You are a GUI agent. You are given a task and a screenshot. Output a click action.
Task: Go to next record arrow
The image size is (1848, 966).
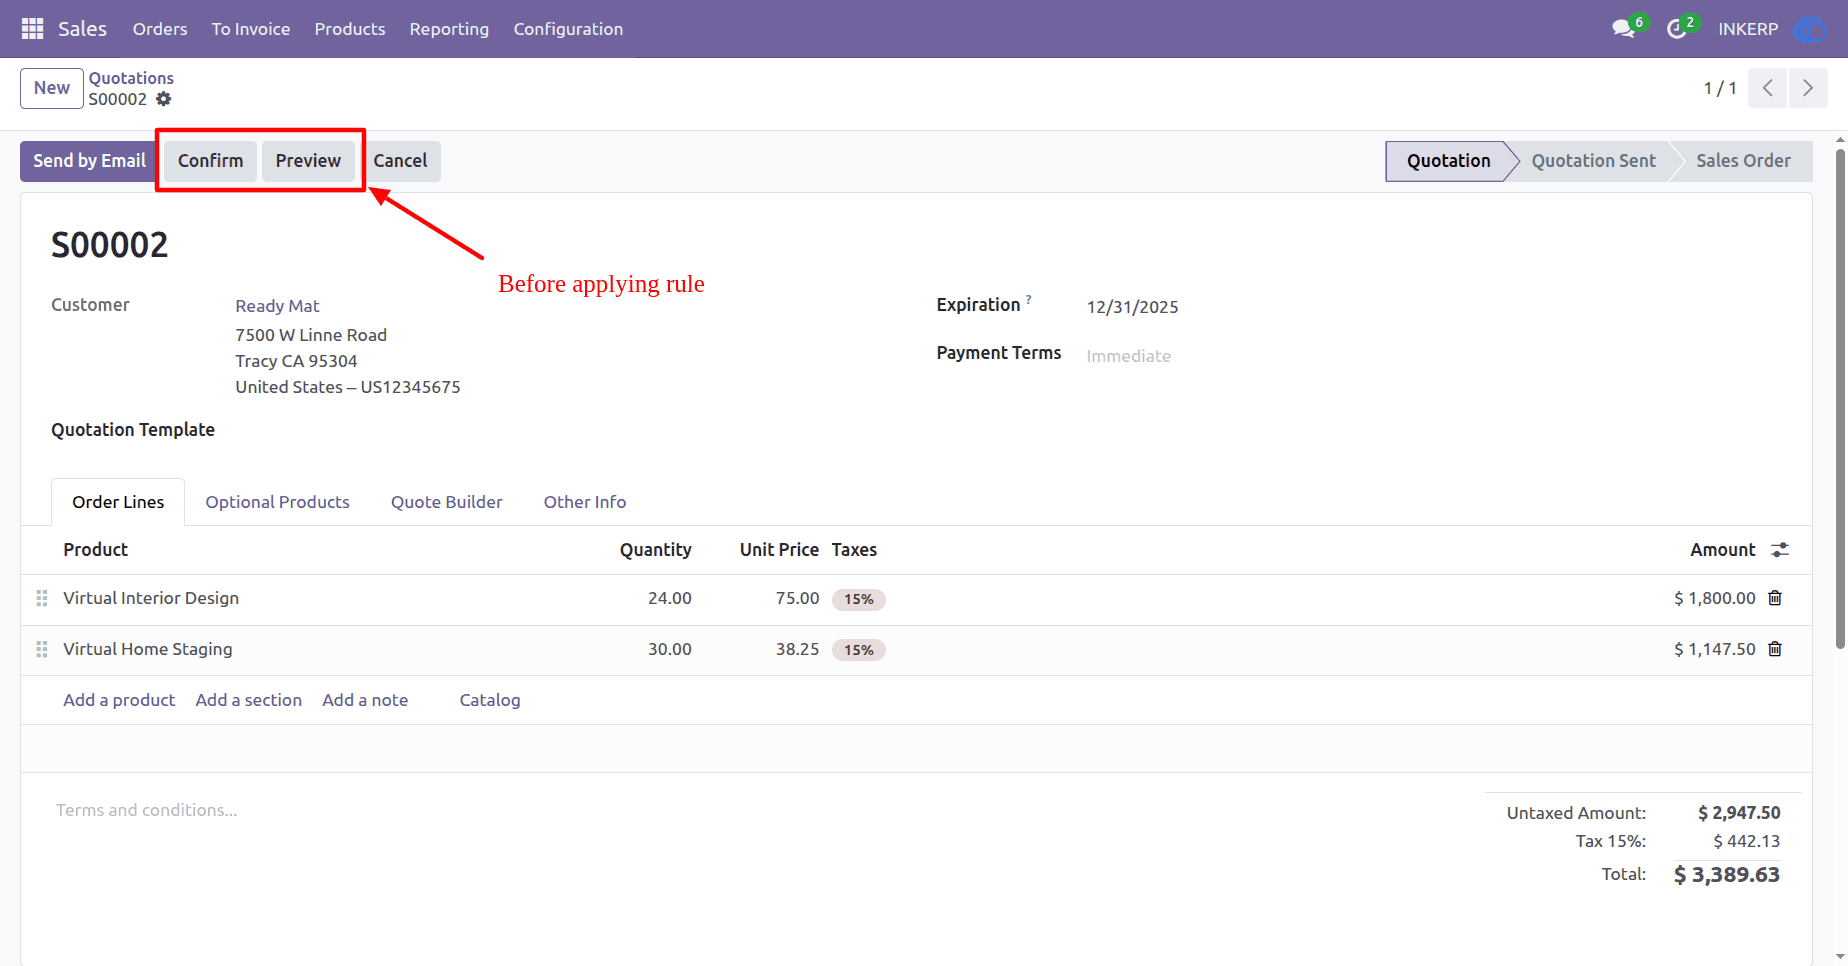point(1807,88)
